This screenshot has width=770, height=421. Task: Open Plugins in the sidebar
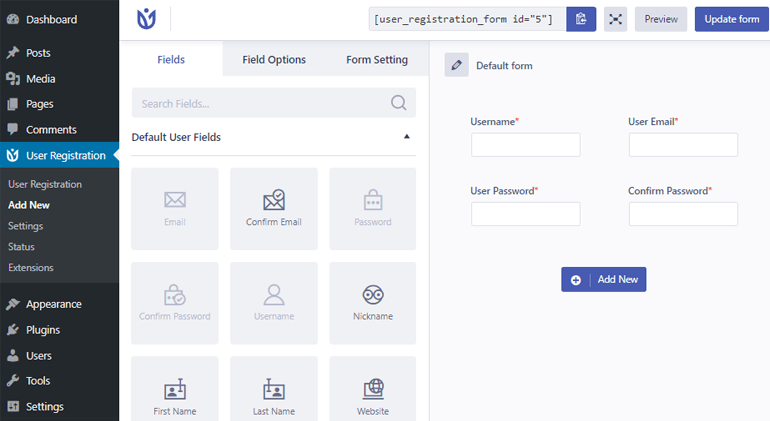coord(59,330)
